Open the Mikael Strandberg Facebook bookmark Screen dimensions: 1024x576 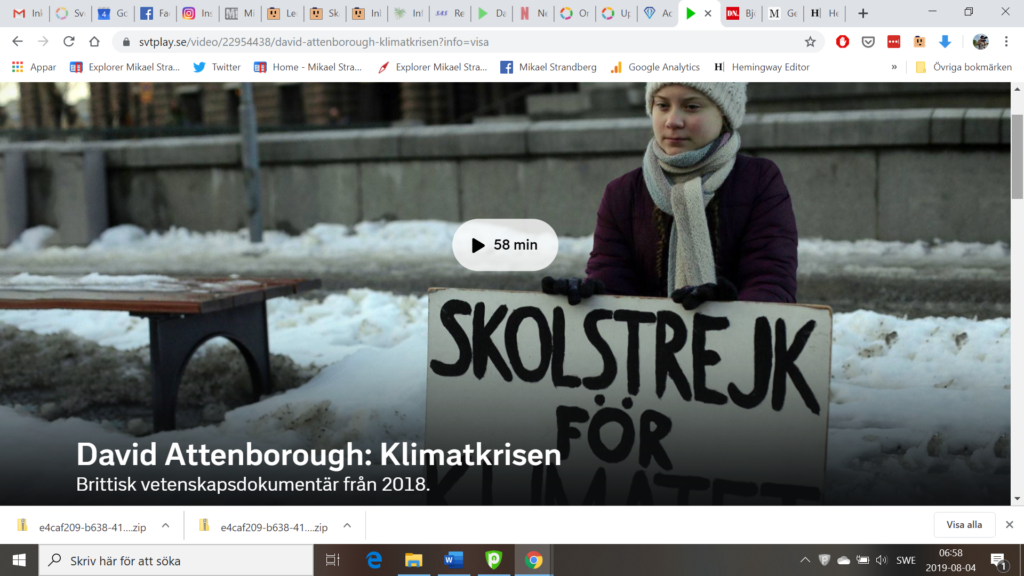click(549, 67)
